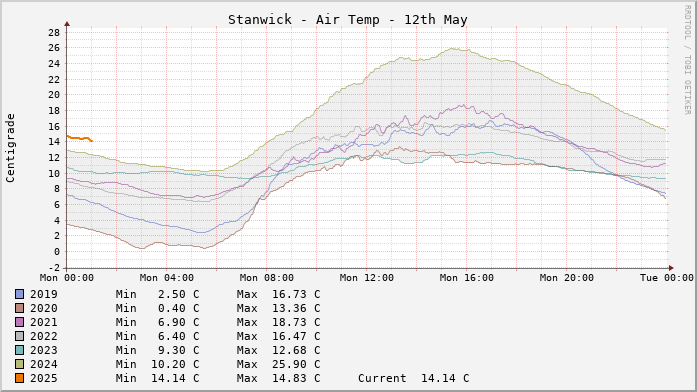The width and height of the screenshot is (697, 392).
Task: Click the 2025 Min value '14.14 C'
Action: click(175, 379)
